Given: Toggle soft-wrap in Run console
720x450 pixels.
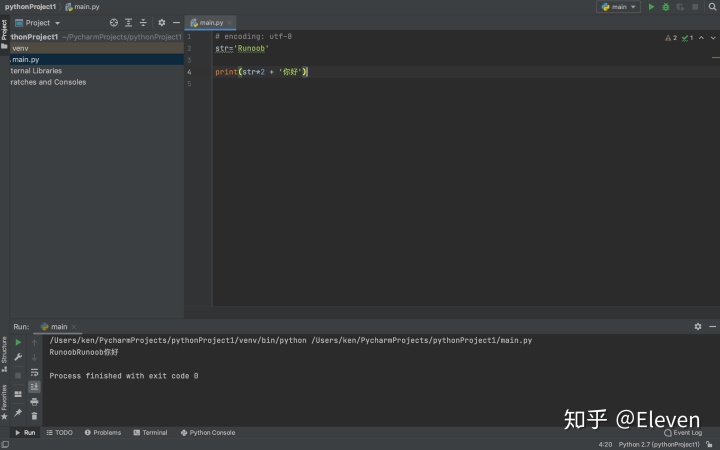Looking at the screenshot, I should [x=34, y=372].
